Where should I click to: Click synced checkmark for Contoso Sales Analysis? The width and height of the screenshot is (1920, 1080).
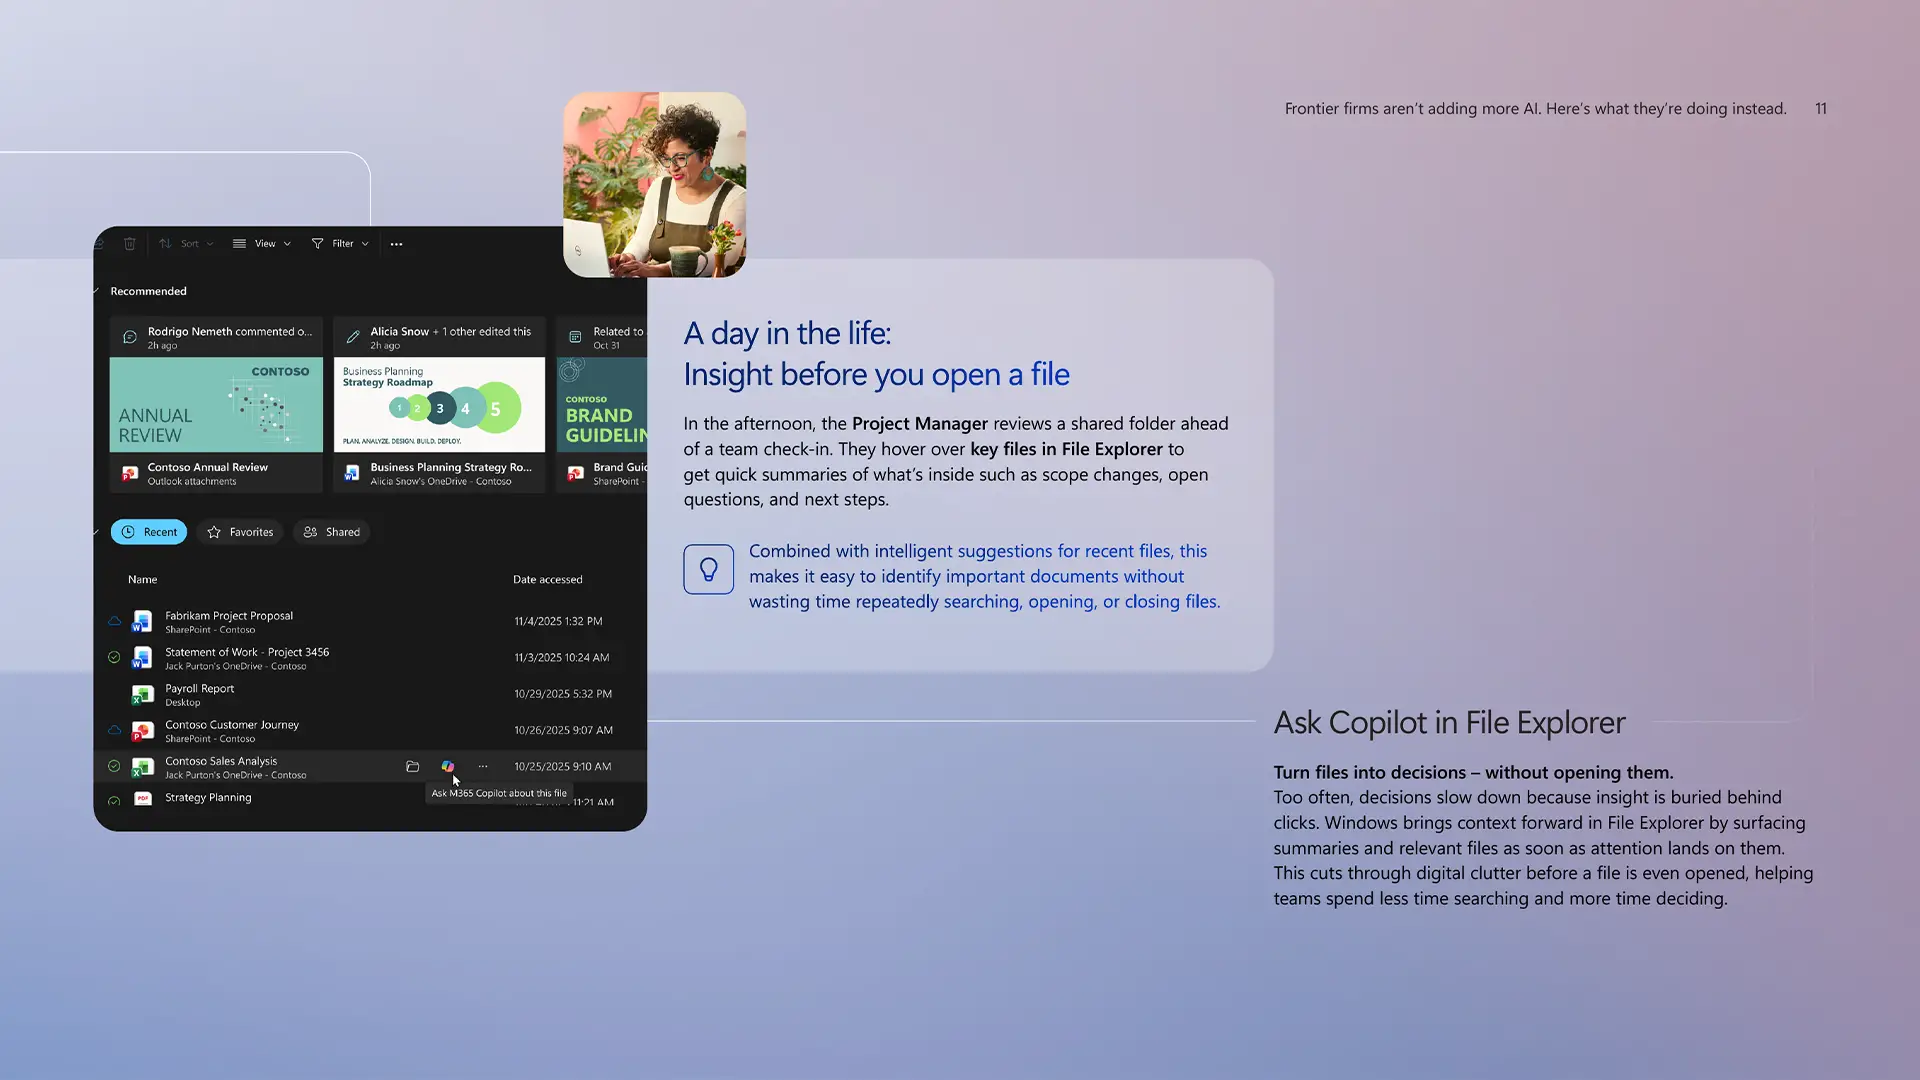[114, 766]
